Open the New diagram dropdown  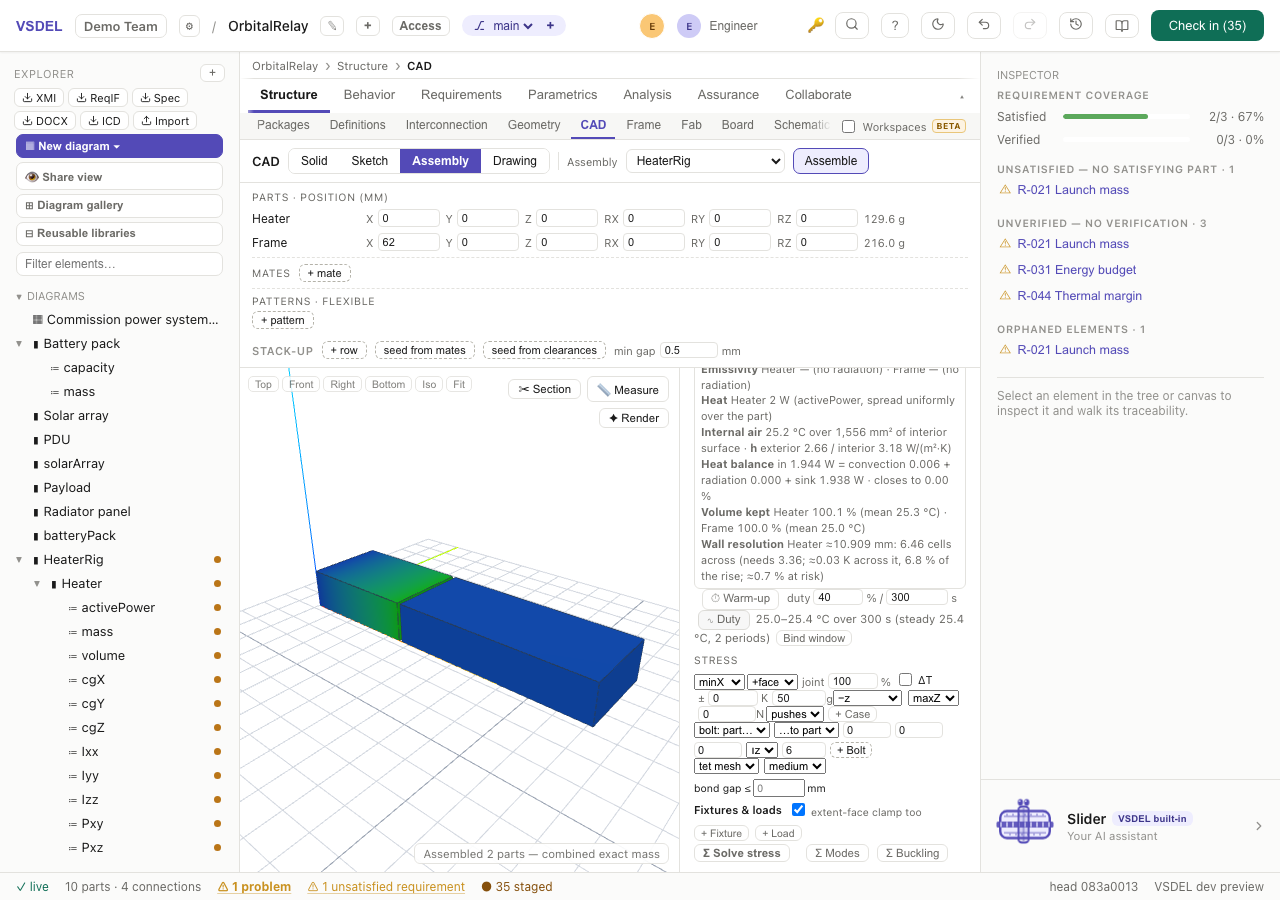(119, 146)
